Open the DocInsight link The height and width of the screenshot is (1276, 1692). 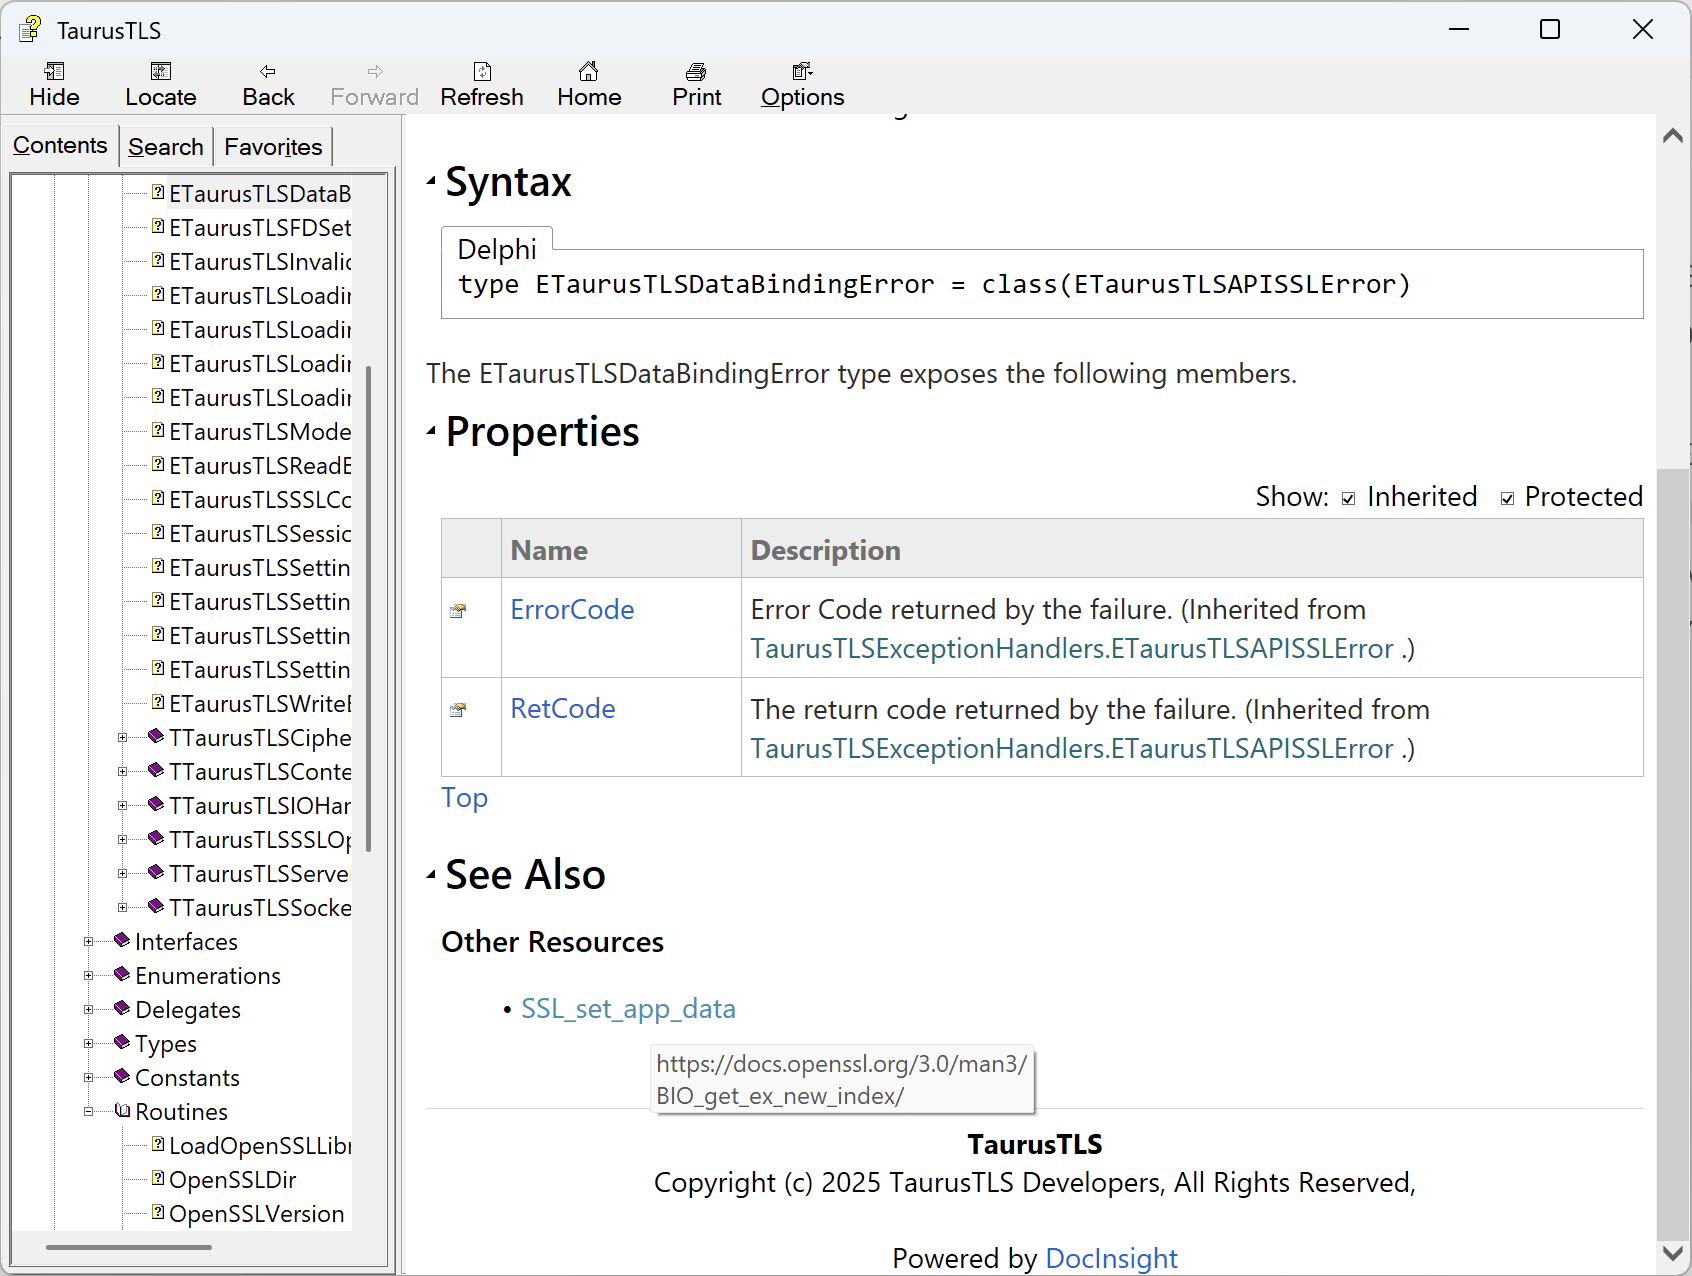tap(1111, 1258)
